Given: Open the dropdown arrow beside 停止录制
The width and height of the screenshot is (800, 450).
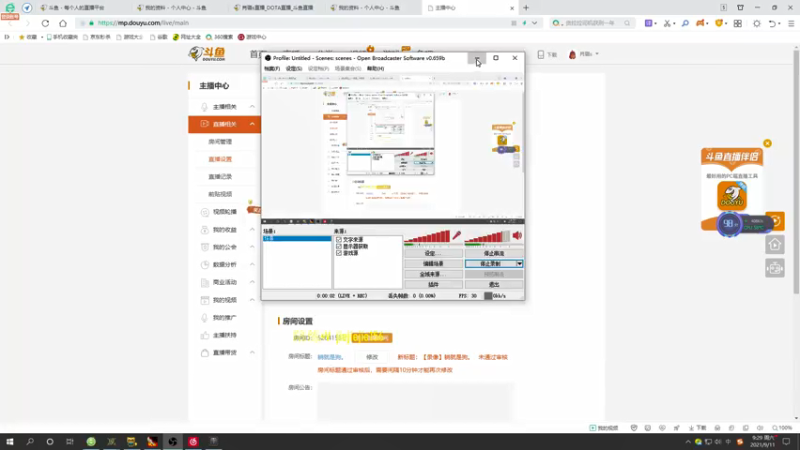Looking at the screenshot, I should (x=519, y=264).
